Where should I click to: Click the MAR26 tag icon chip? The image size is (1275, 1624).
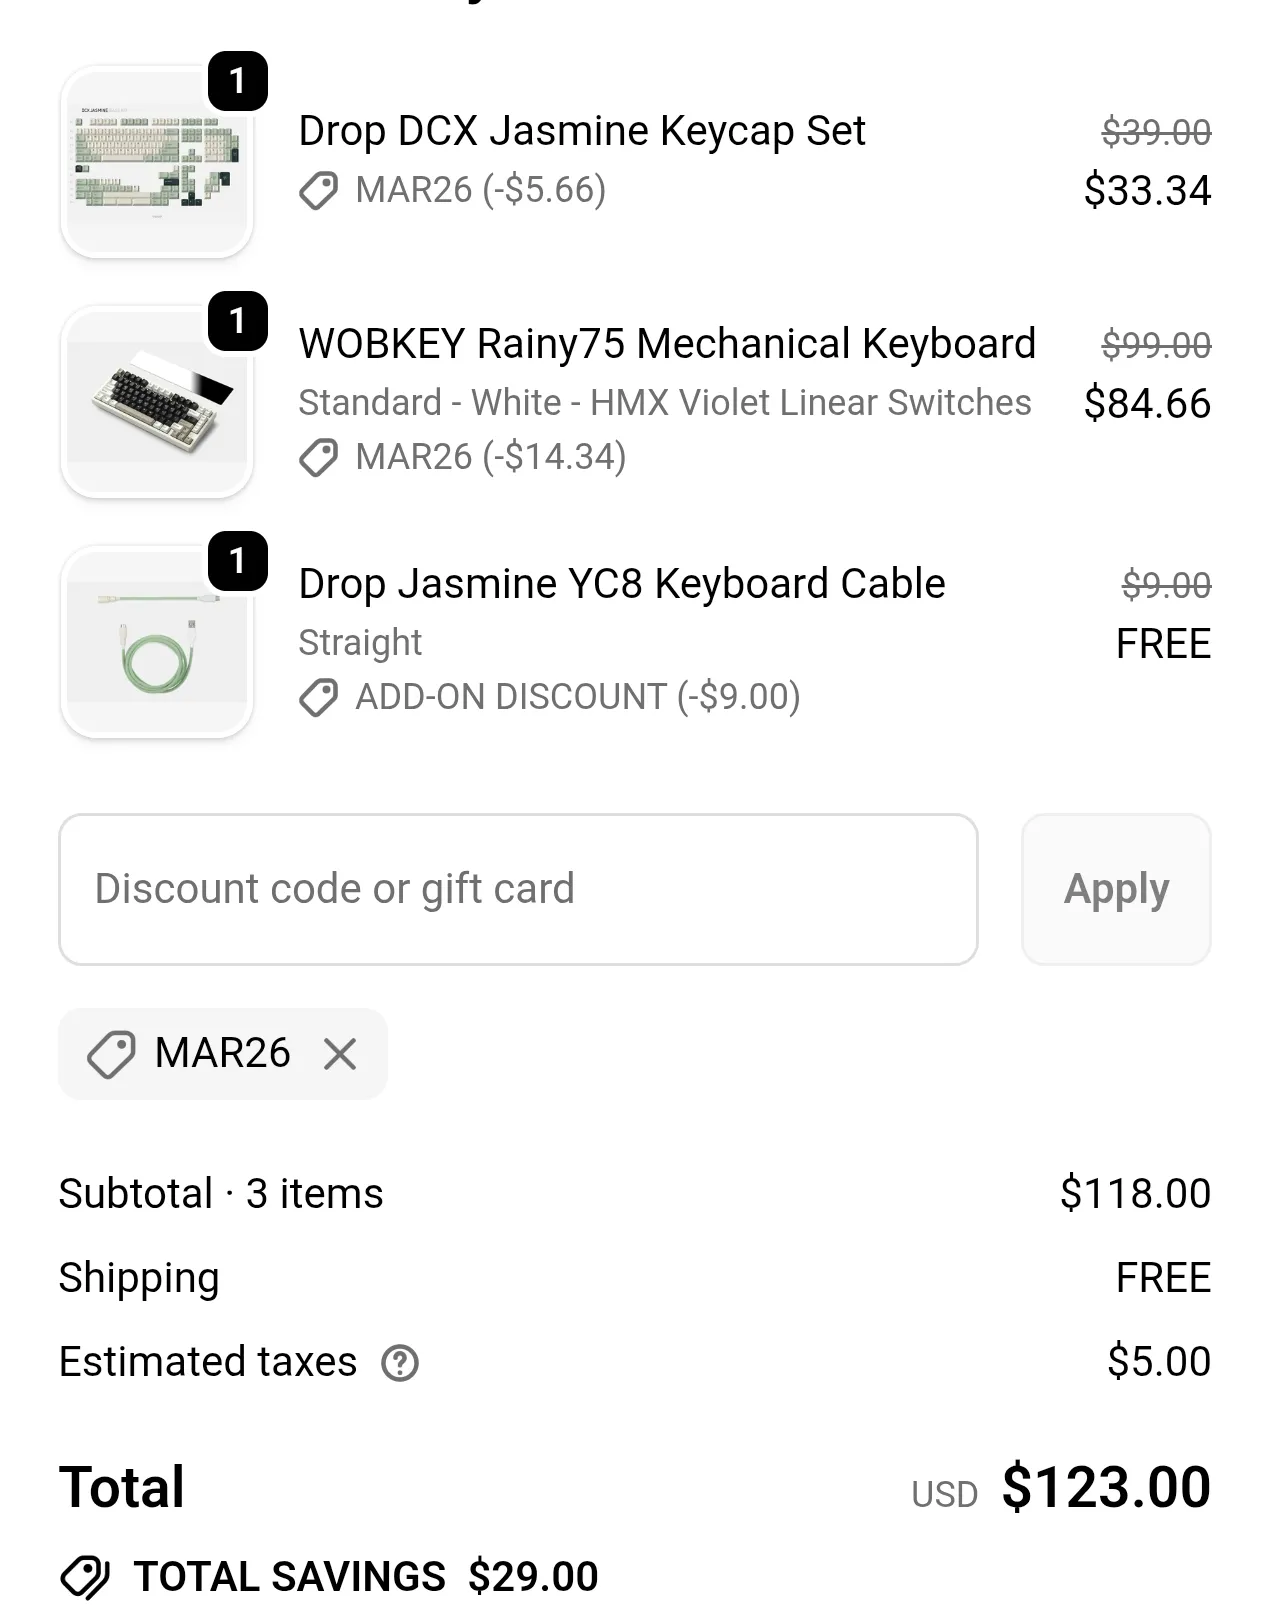(111, 1054)
